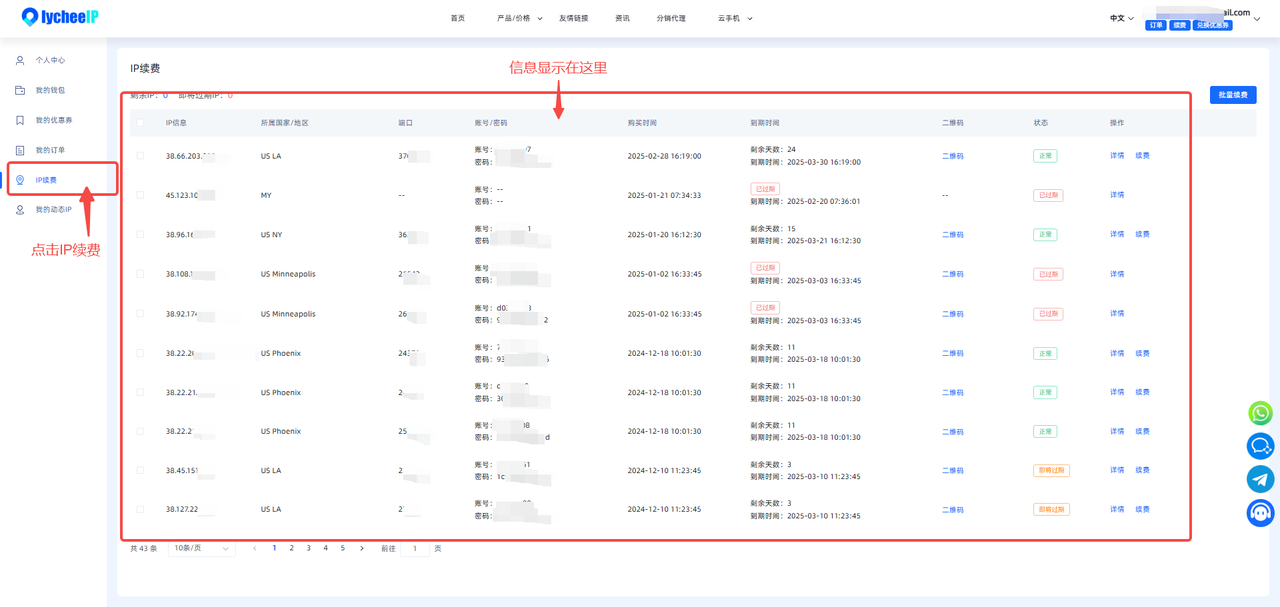The image size is (1280, 607).
Task: Click the 前往 page number input field
Action: pyautogui.click(x=415, y=548)
